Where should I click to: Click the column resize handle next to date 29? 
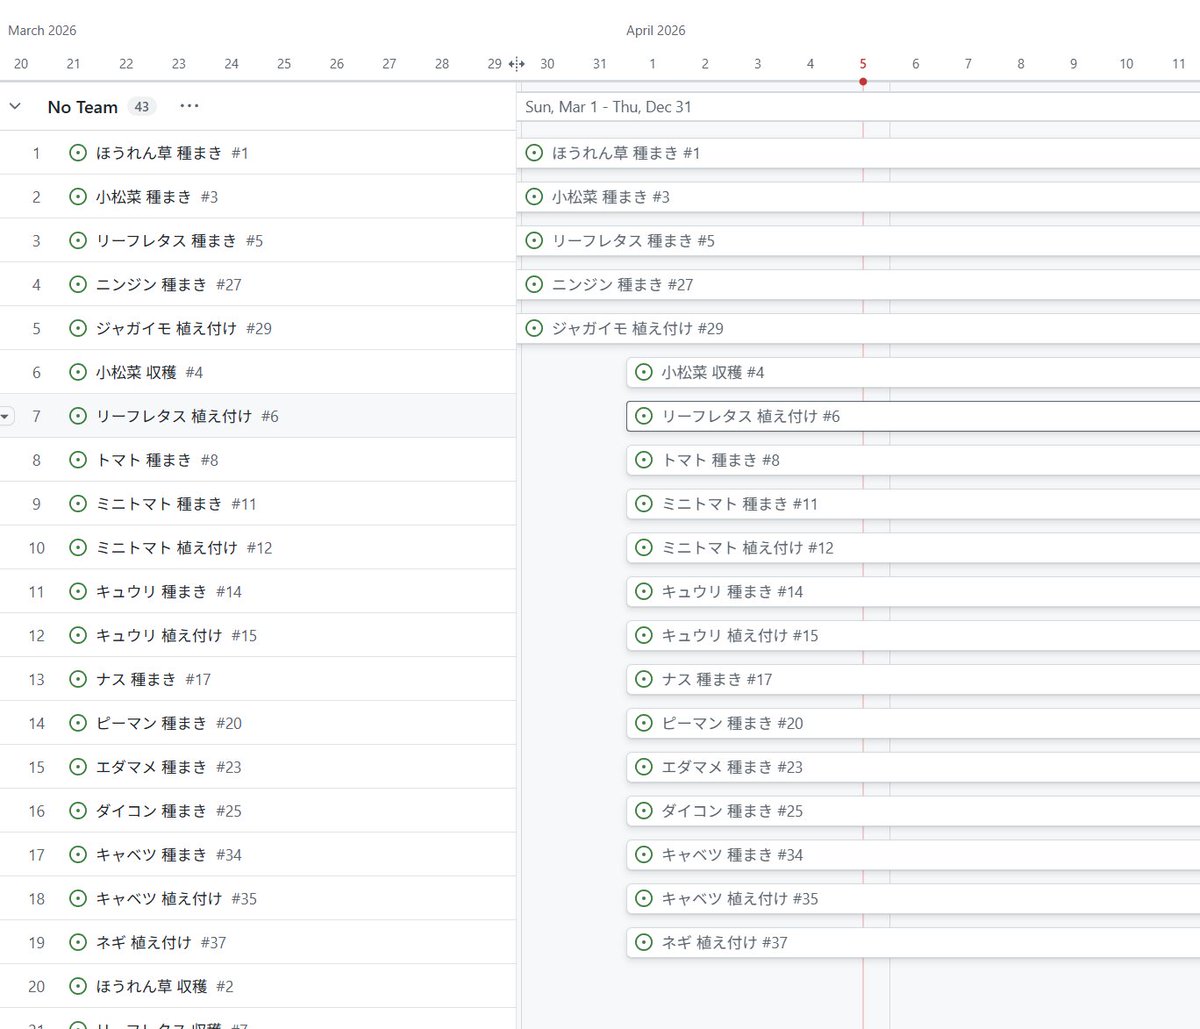[517, 64]
